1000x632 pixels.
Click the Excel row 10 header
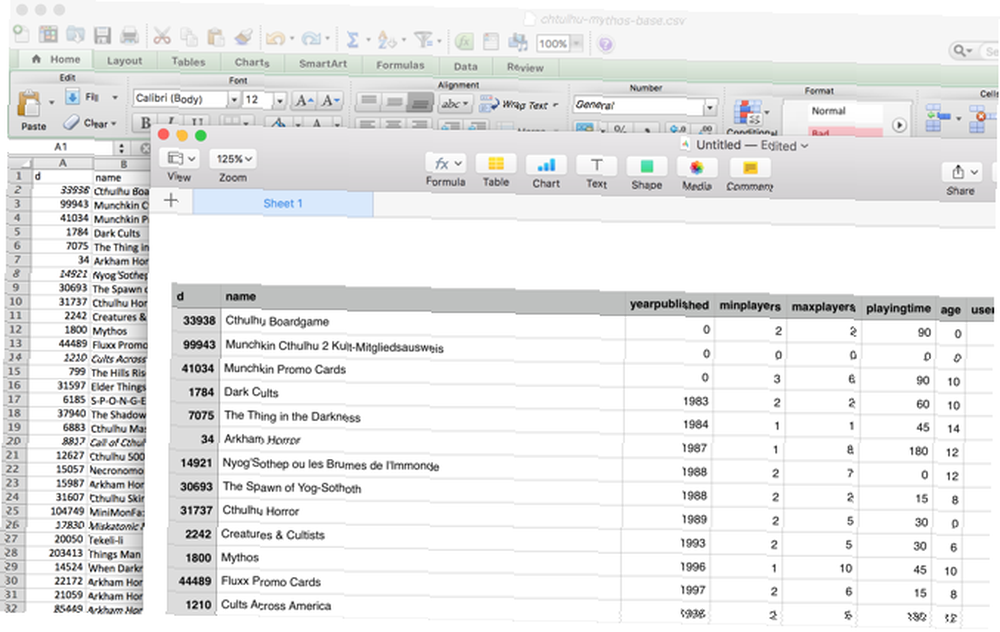[15, 302]
